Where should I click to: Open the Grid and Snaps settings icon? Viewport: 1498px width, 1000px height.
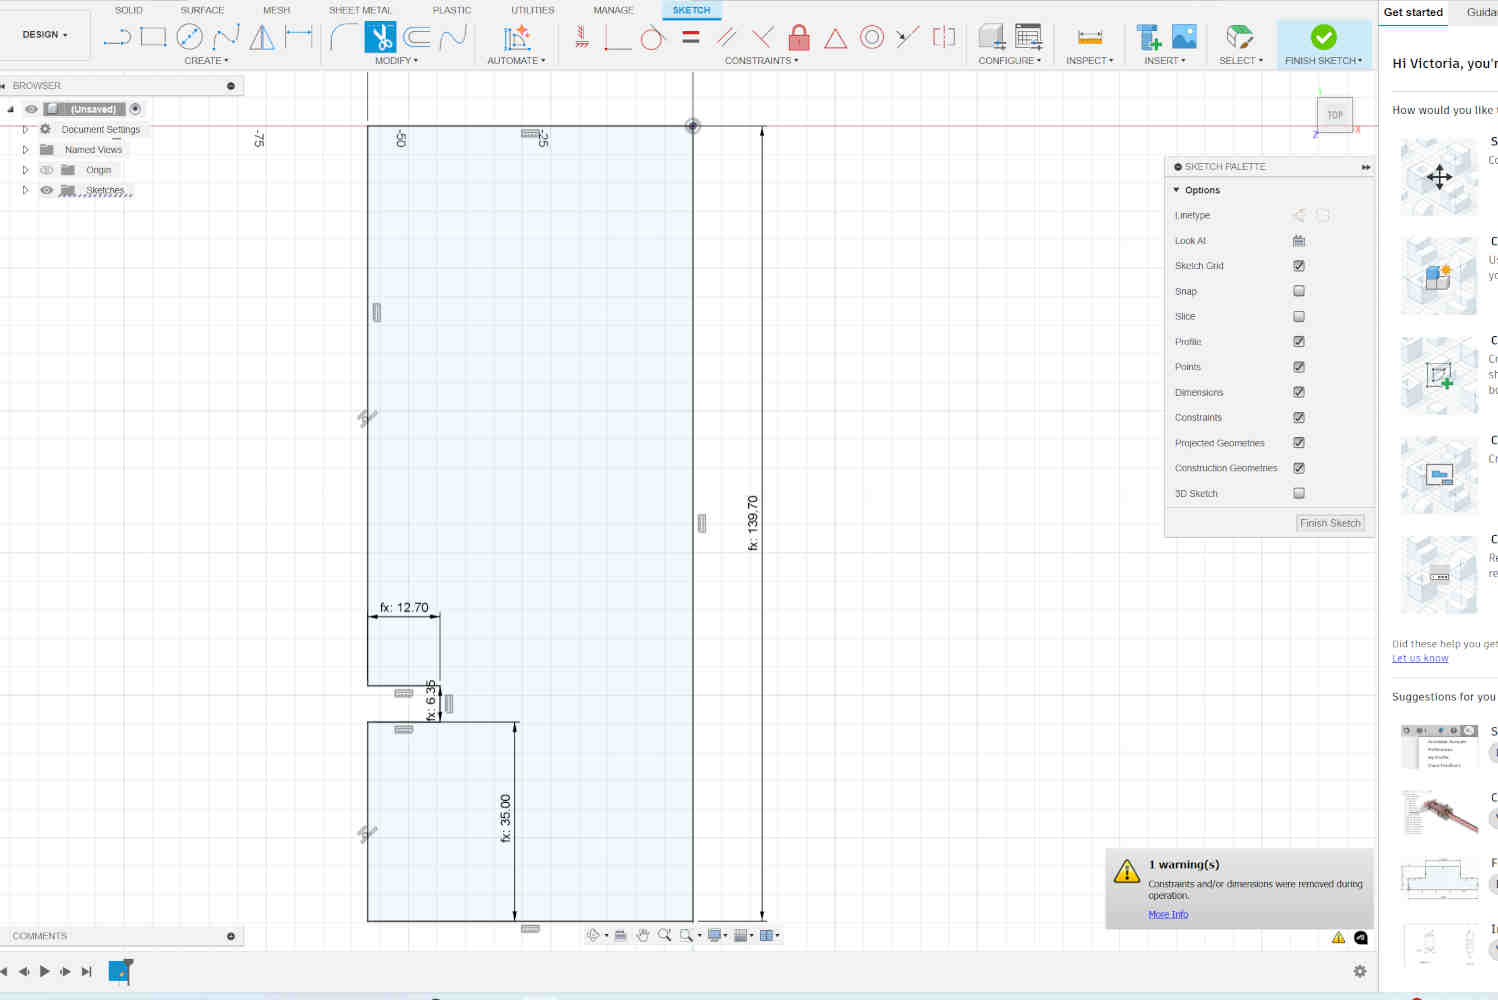[x=741, y=935]
